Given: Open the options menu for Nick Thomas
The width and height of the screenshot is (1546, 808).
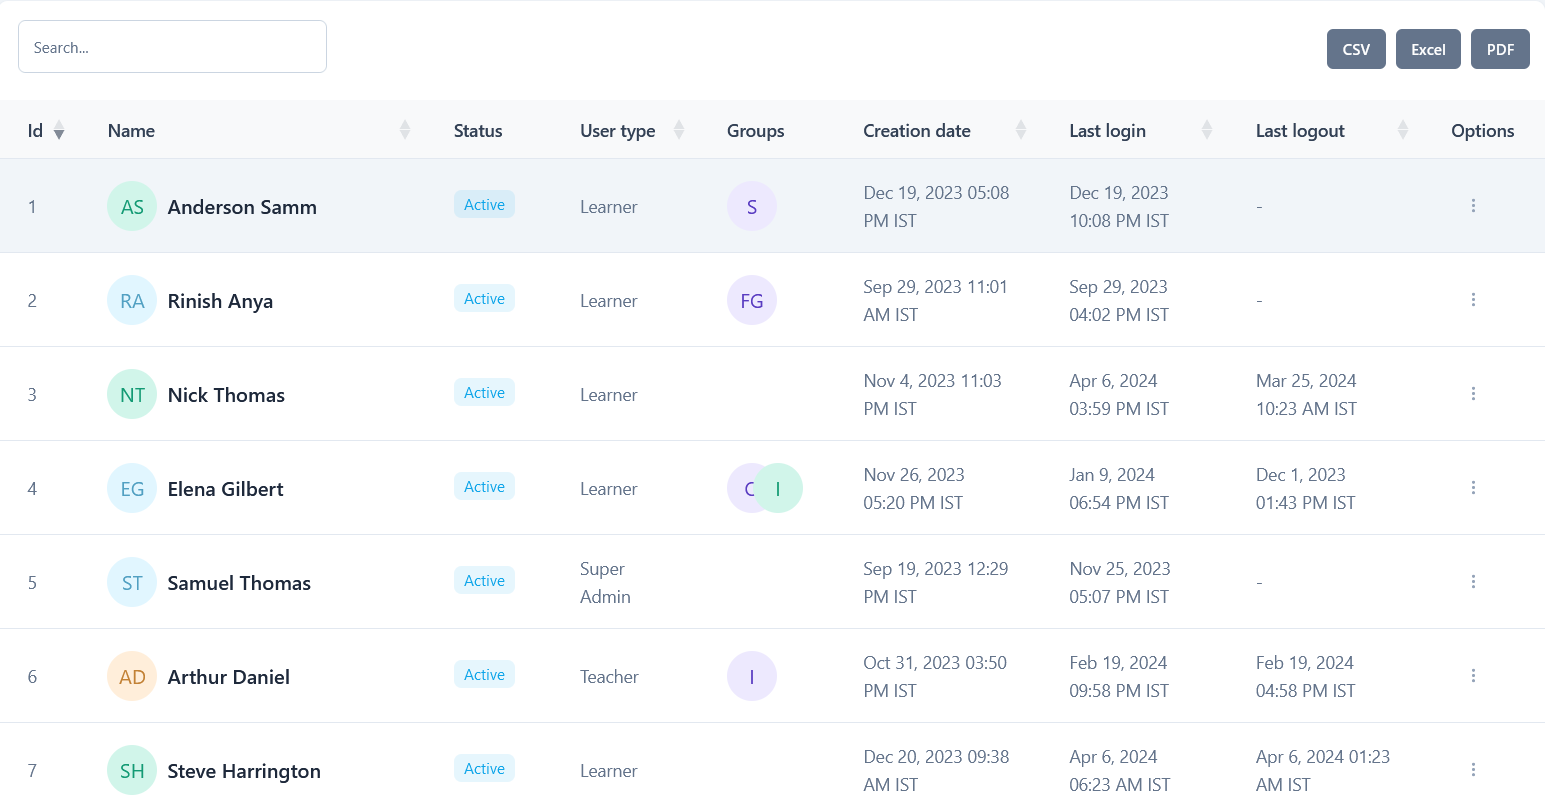Looking at the screenshot, I should click(1473, 394).
